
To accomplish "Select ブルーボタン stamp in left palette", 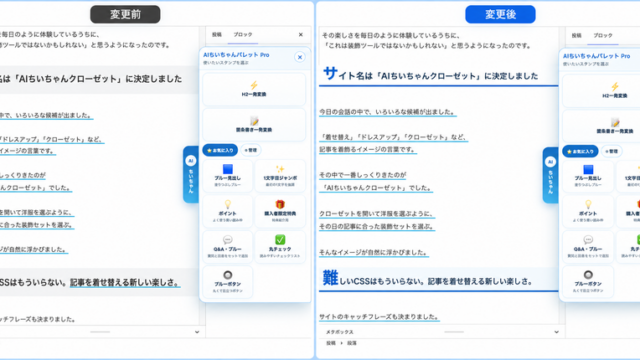I will pos(227,282).
